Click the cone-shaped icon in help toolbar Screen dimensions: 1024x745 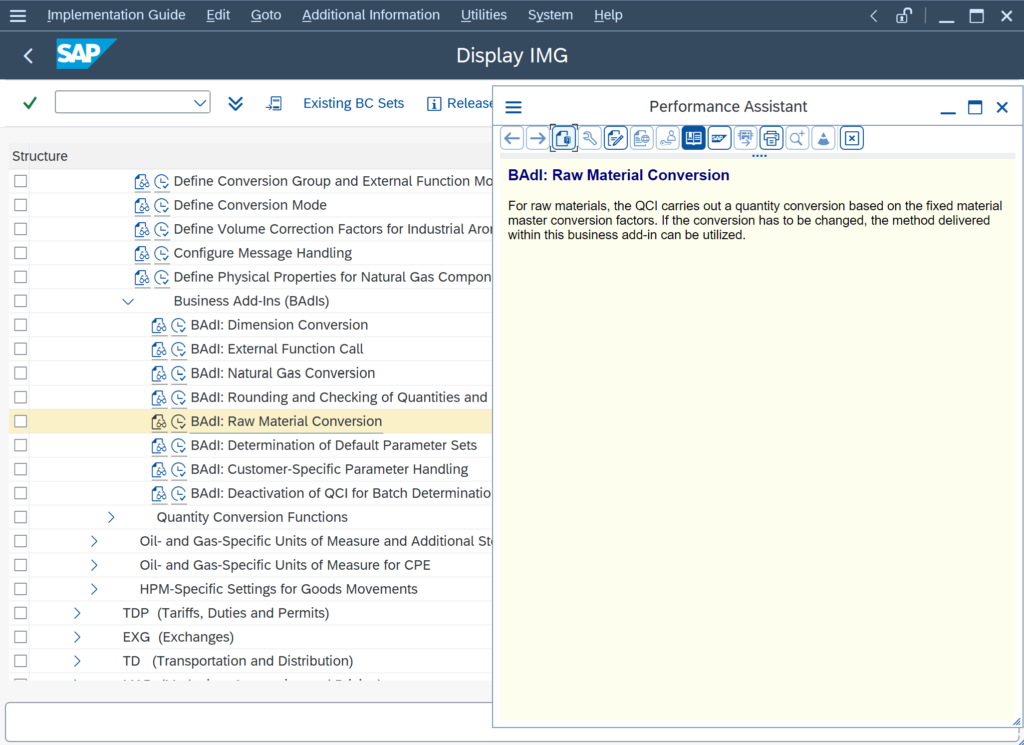point(824,138)
